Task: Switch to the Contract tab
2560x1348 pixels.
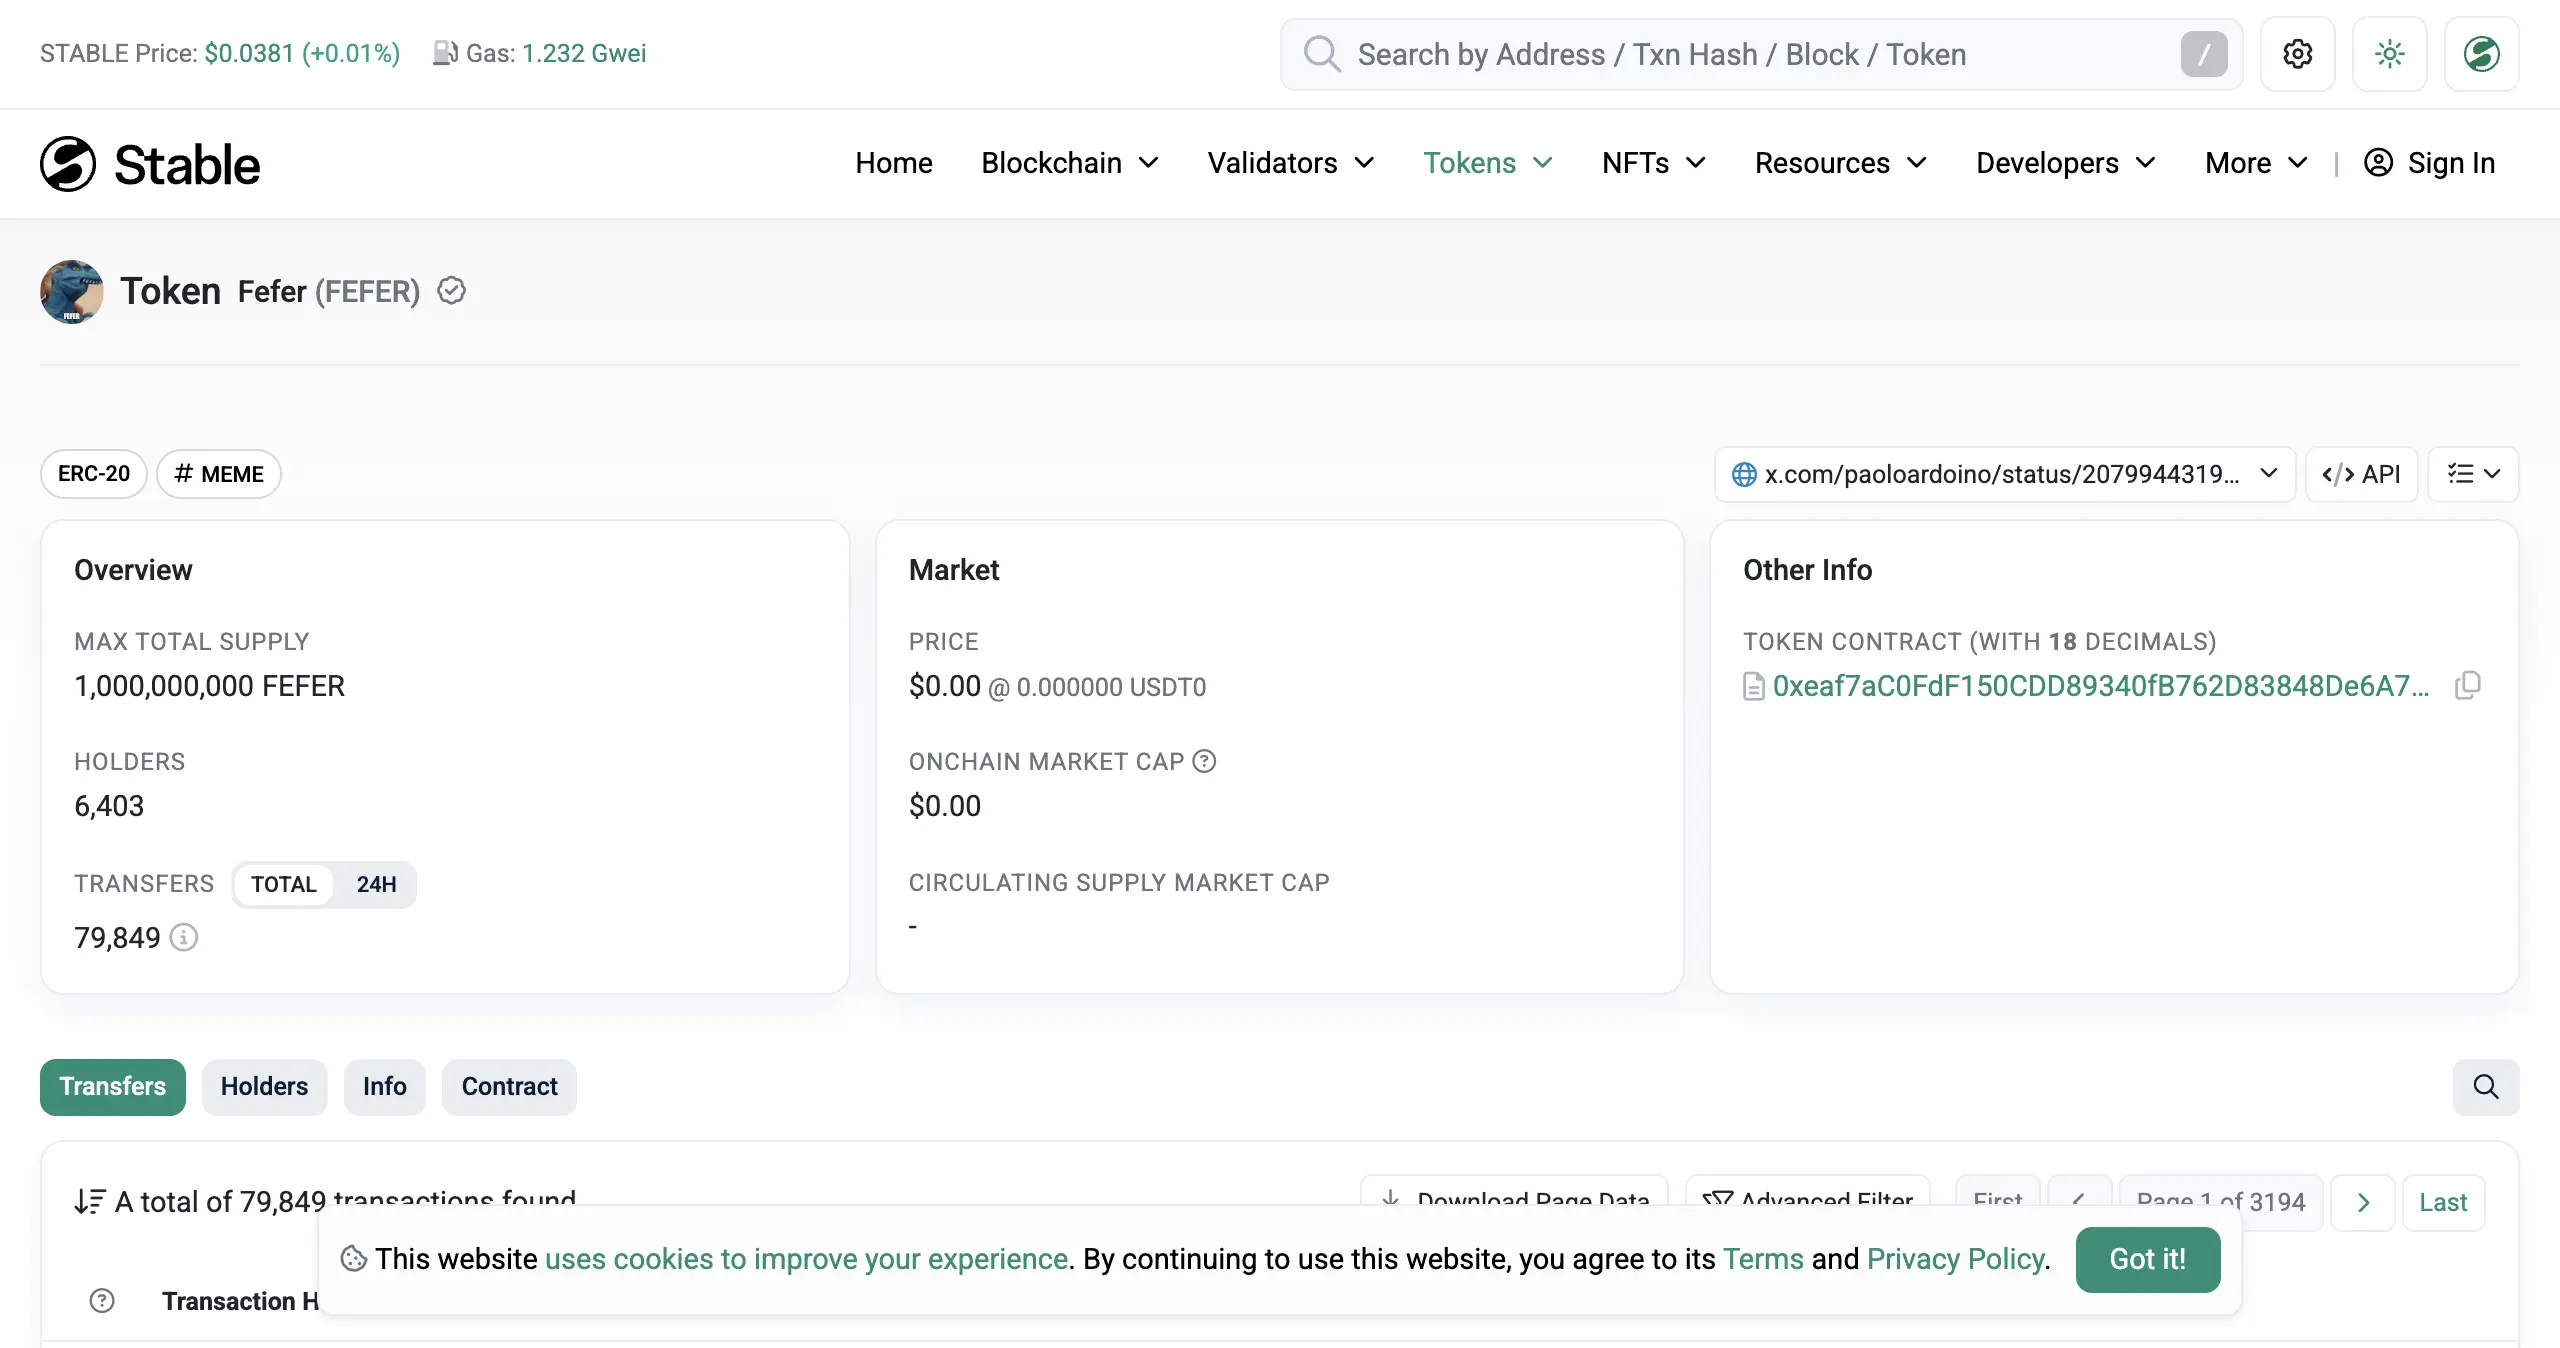Action: [x=509, y=1087]
